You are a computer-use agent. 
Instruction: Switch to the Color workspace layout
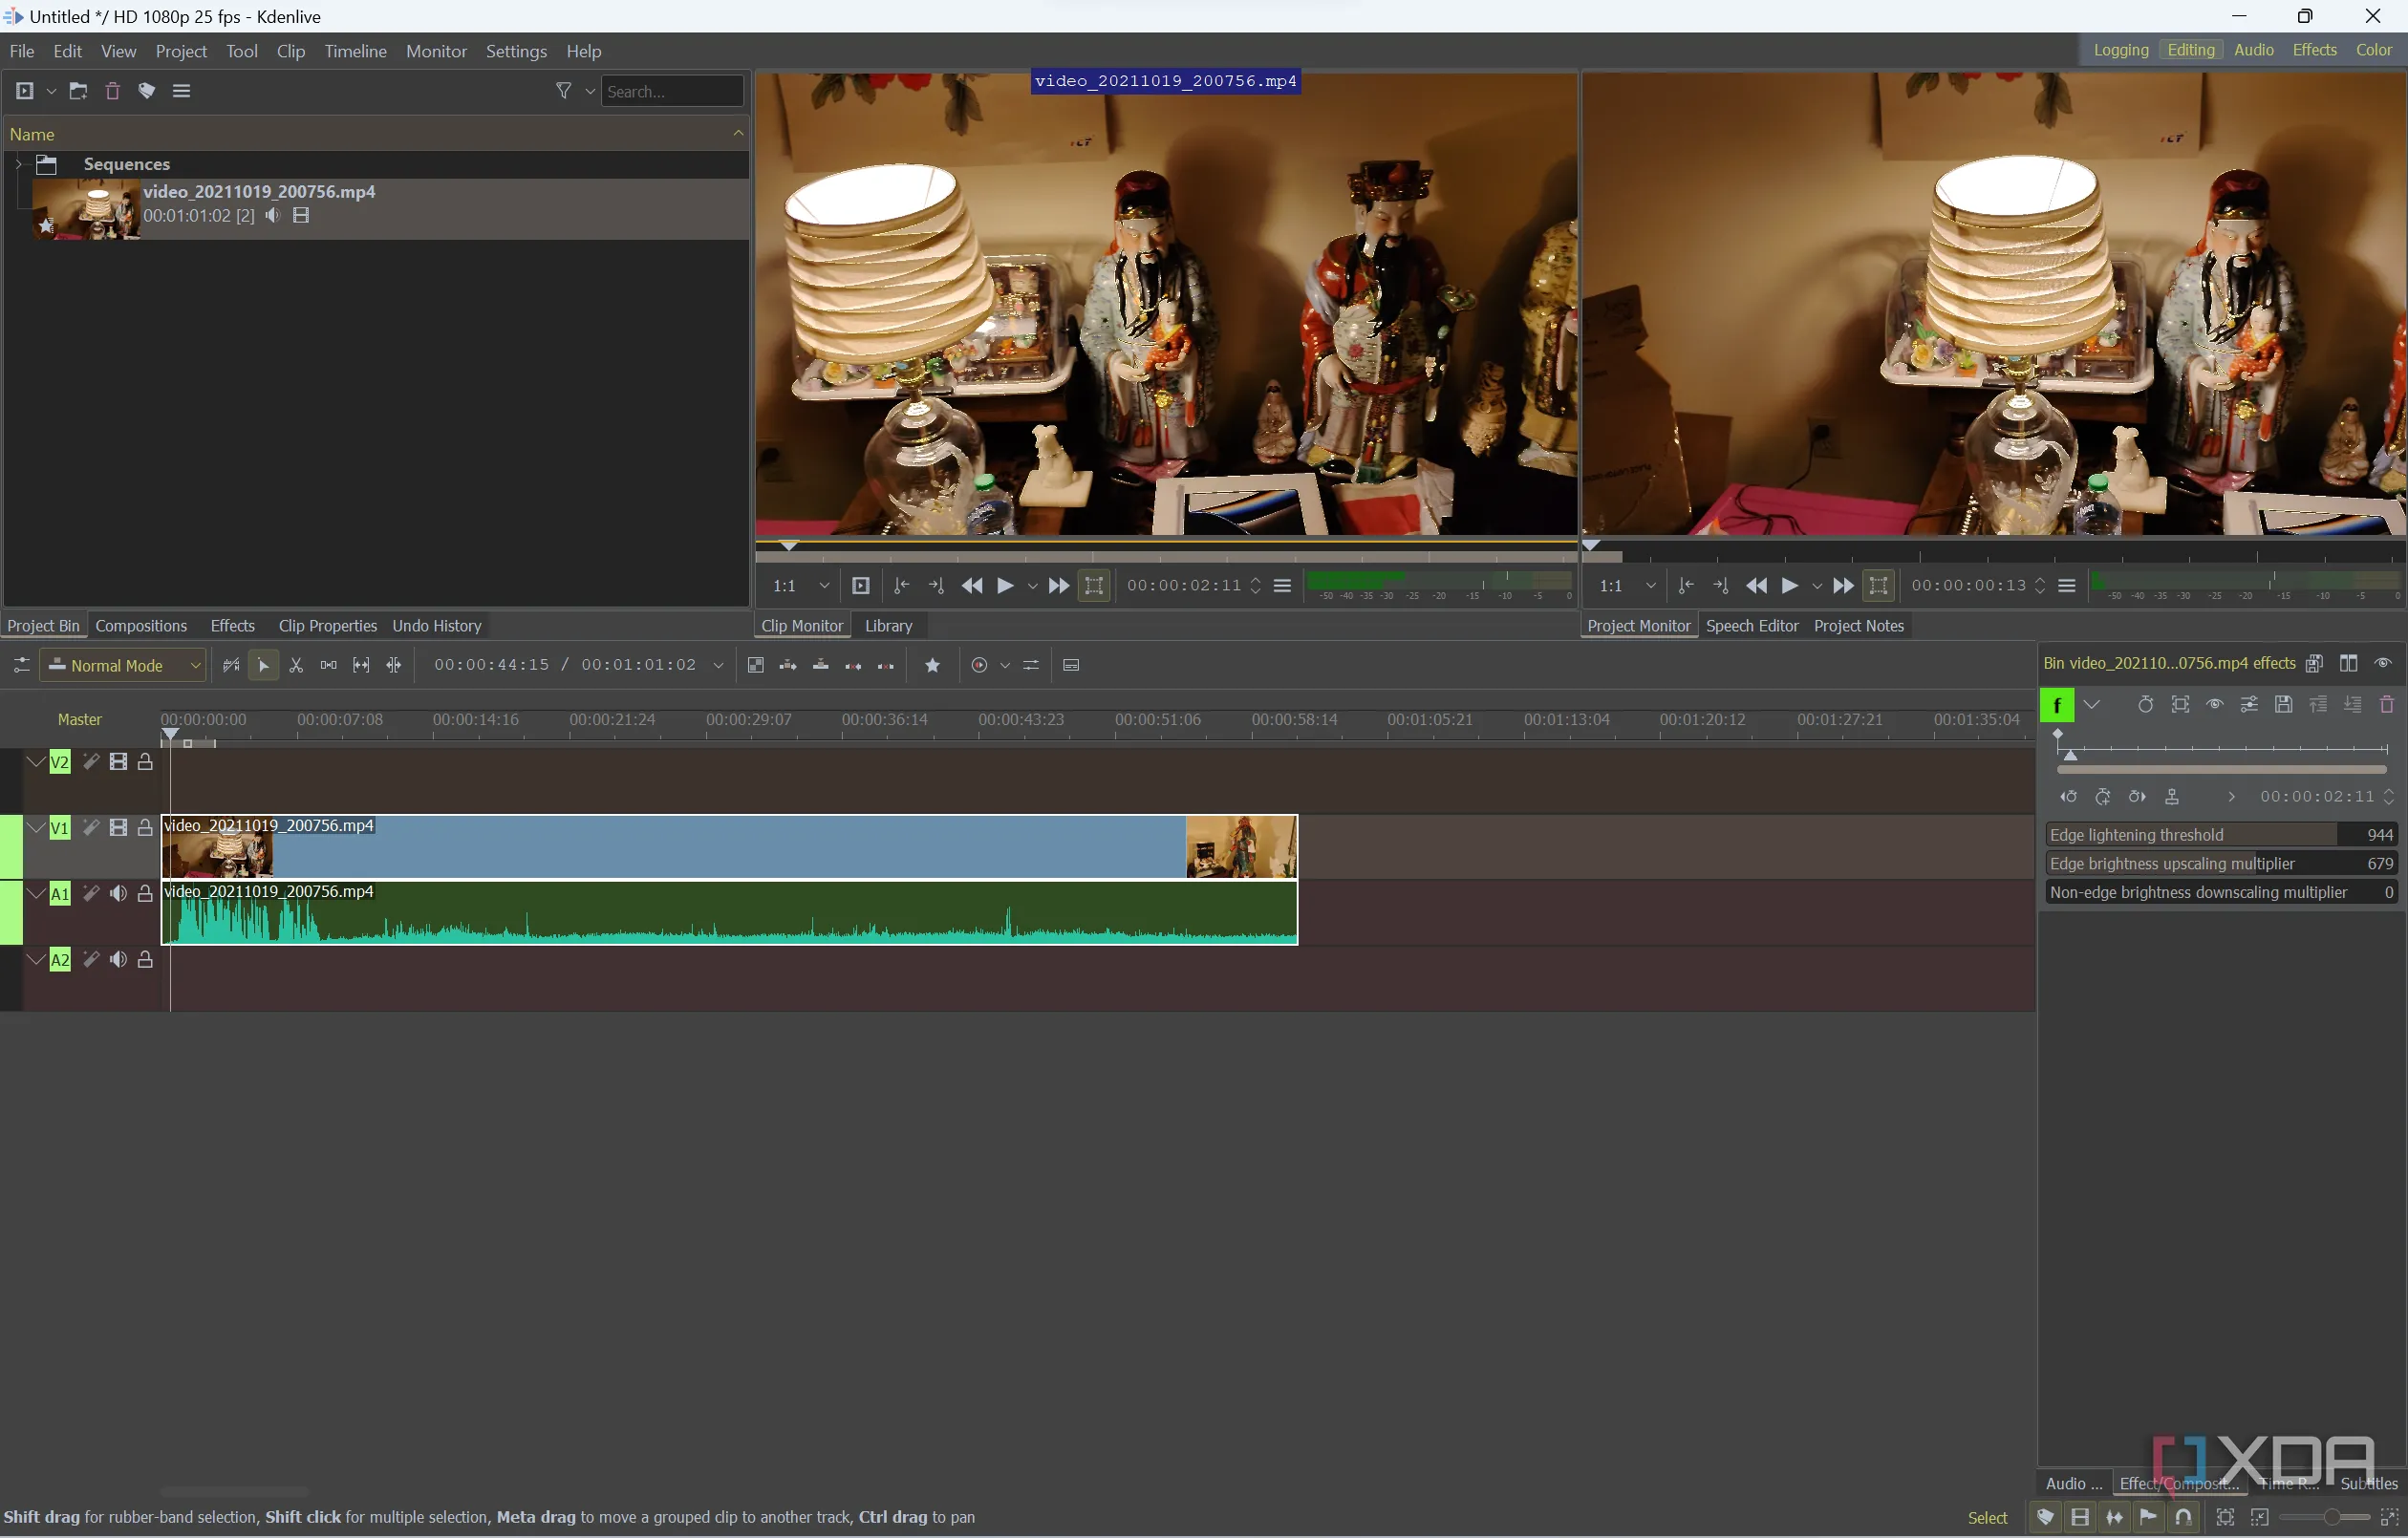(2372, 50)
